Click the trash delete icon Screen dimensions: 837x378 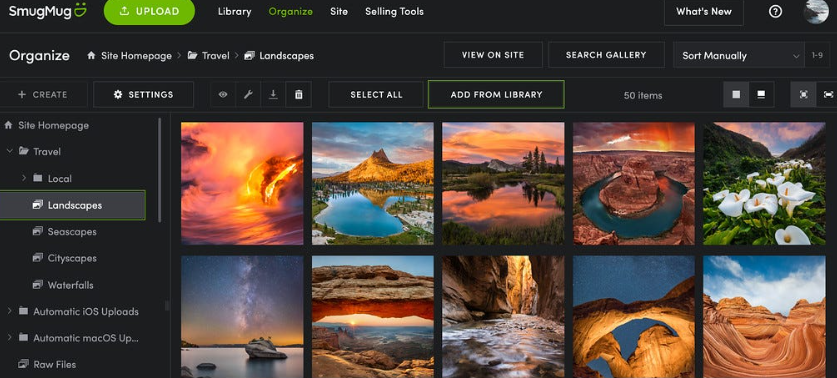298,94
